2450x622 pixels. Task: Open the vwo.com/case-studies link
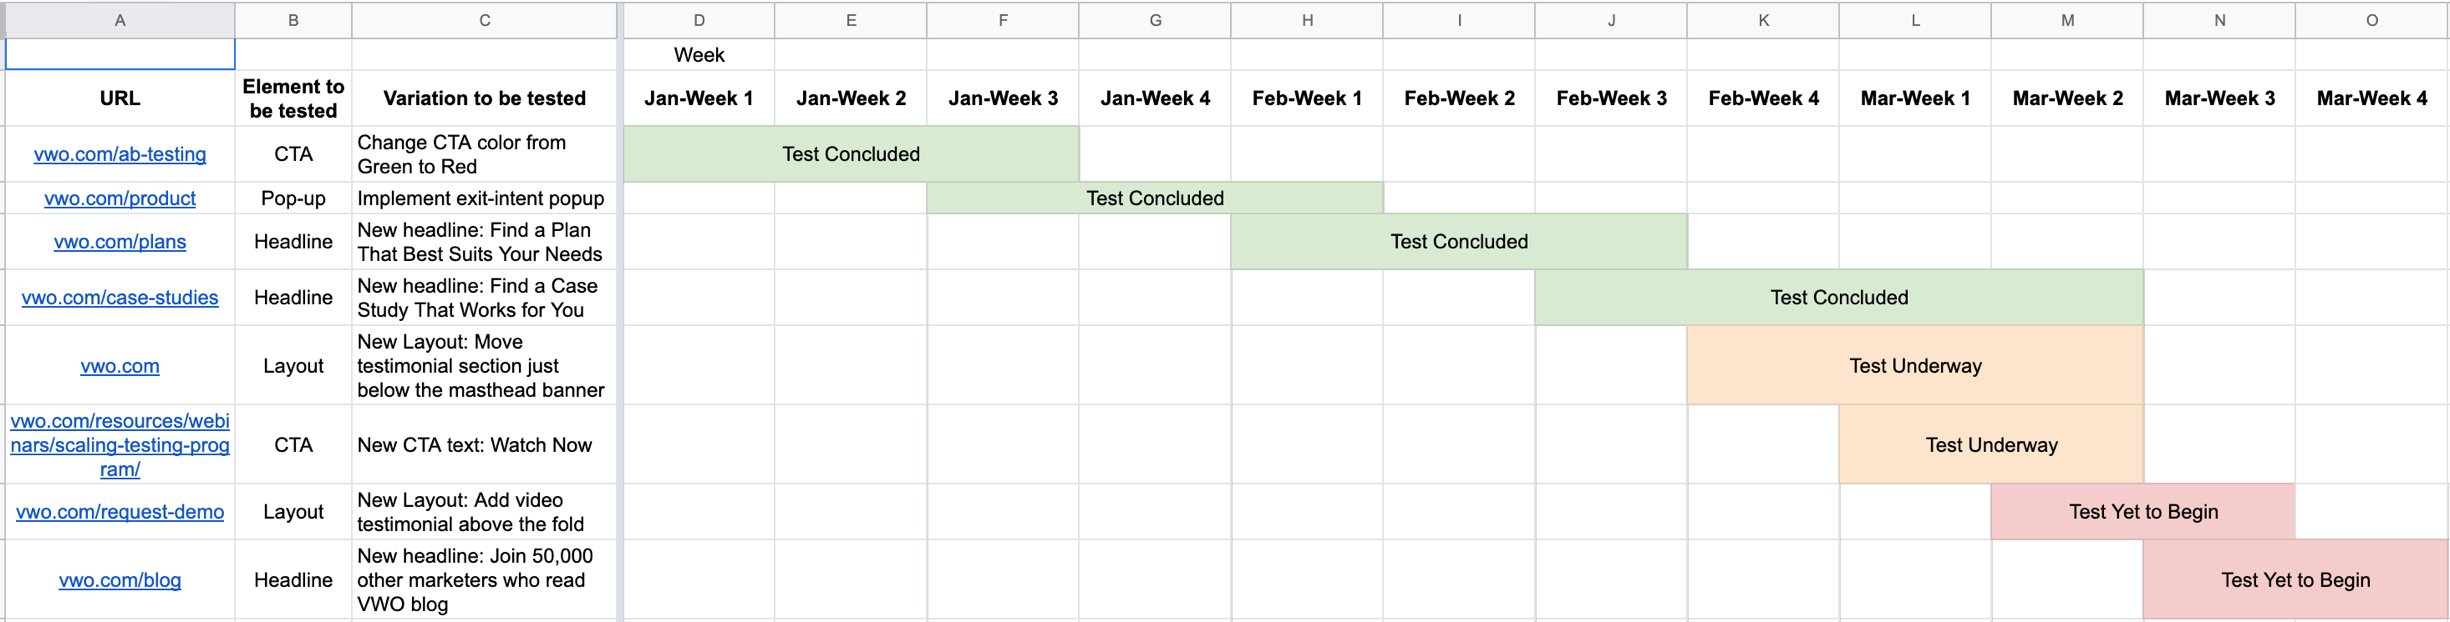click(x=120, y=297)
